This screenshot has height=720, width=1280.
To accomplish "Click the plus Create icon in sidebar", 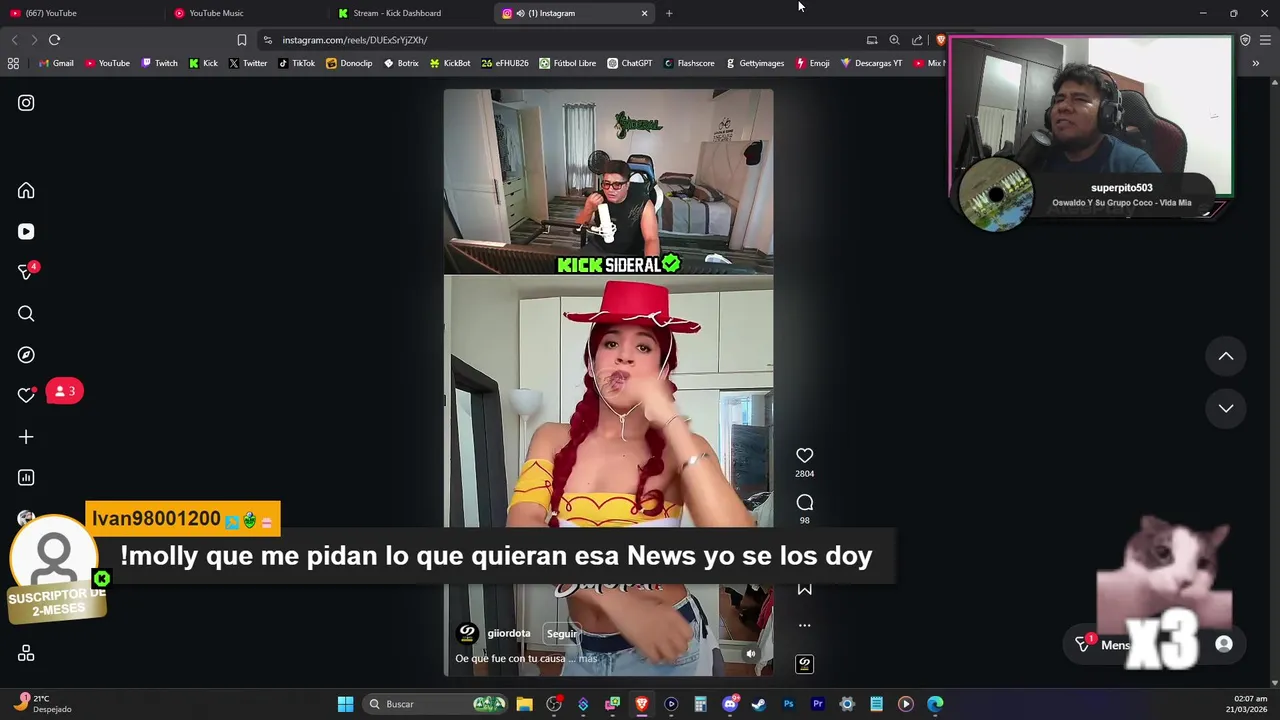I will coord(26,437).
